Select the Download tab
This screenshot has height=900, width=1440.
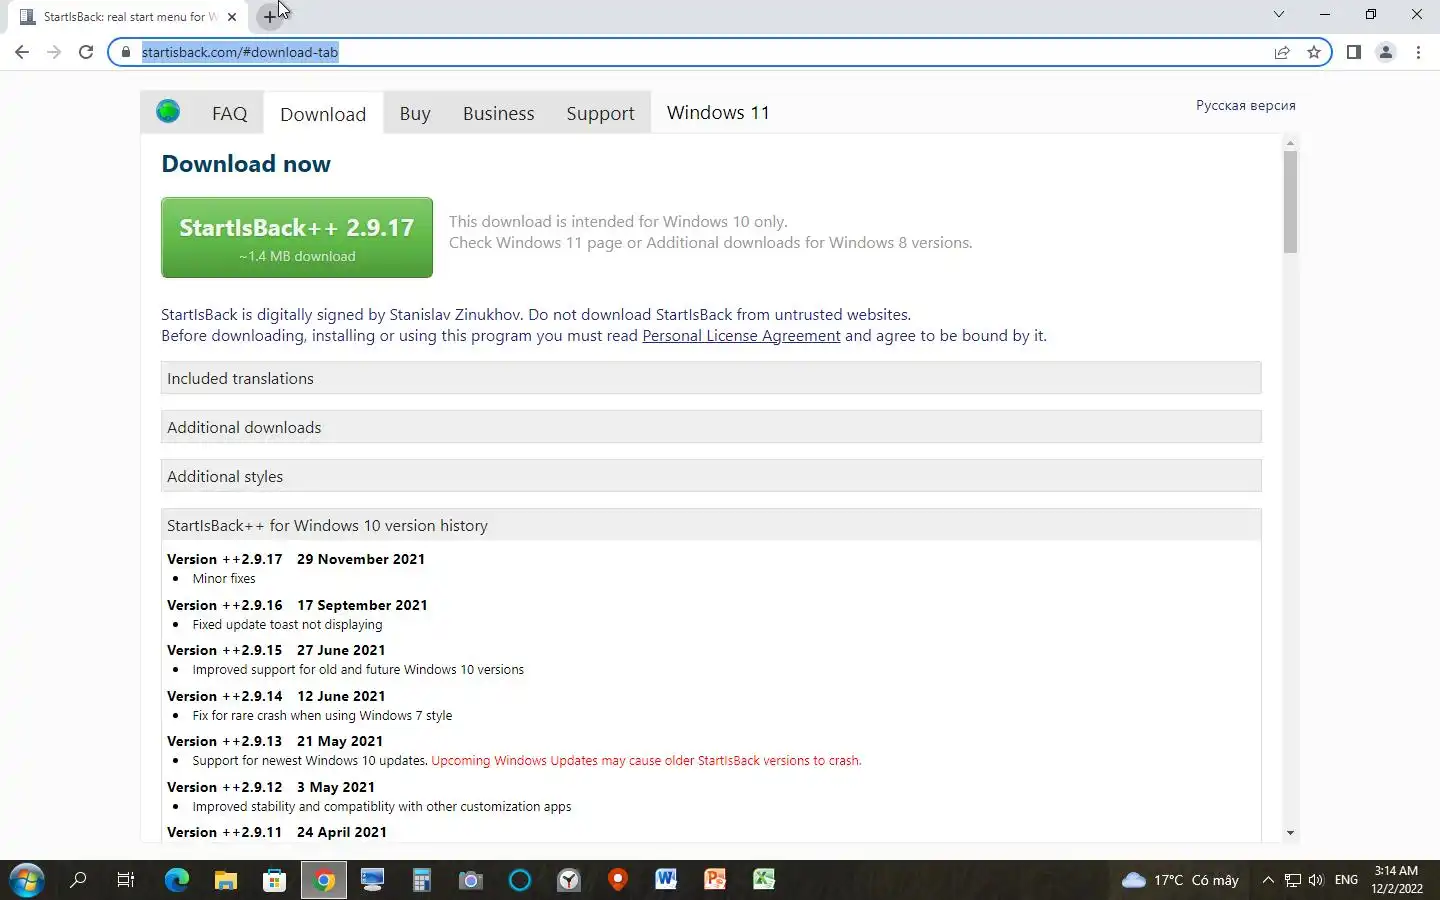pos(323,114)
